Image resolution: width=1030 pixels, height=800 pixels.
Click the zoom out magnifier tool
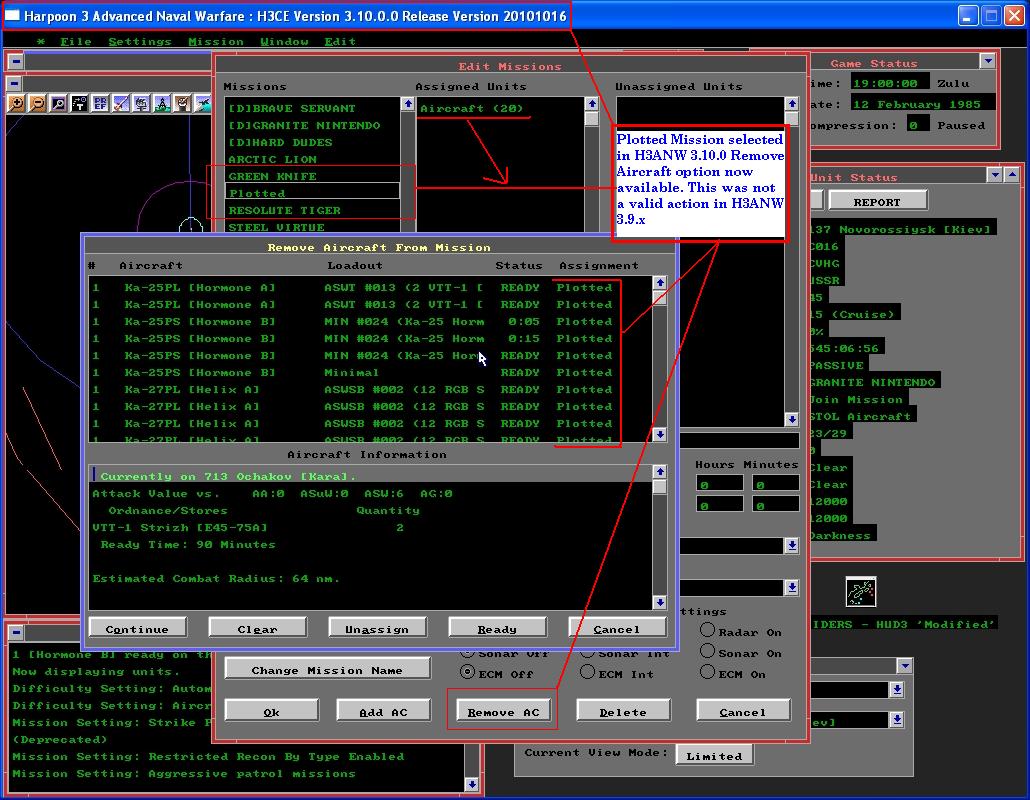click(37, 103)
